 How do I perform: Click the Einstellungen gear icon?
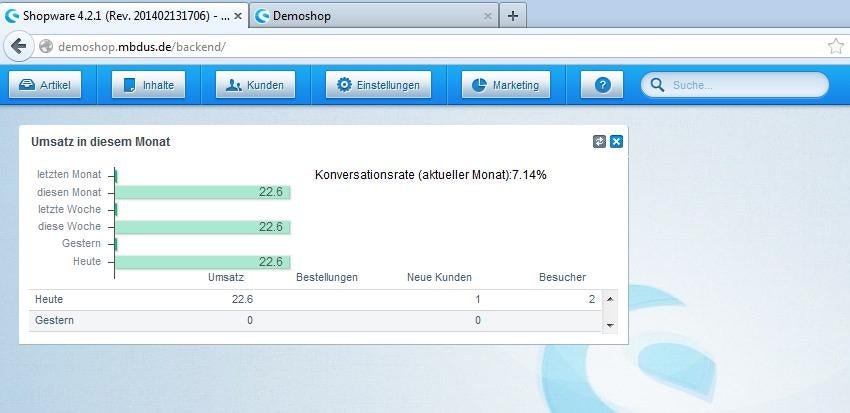click(344, 85)
